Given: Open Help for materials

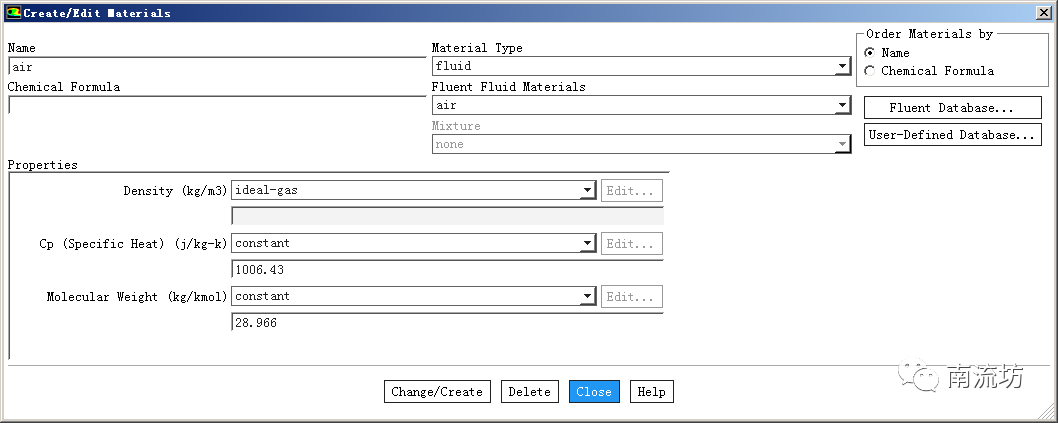Looking at the screenshot, I should pos(651,392).
